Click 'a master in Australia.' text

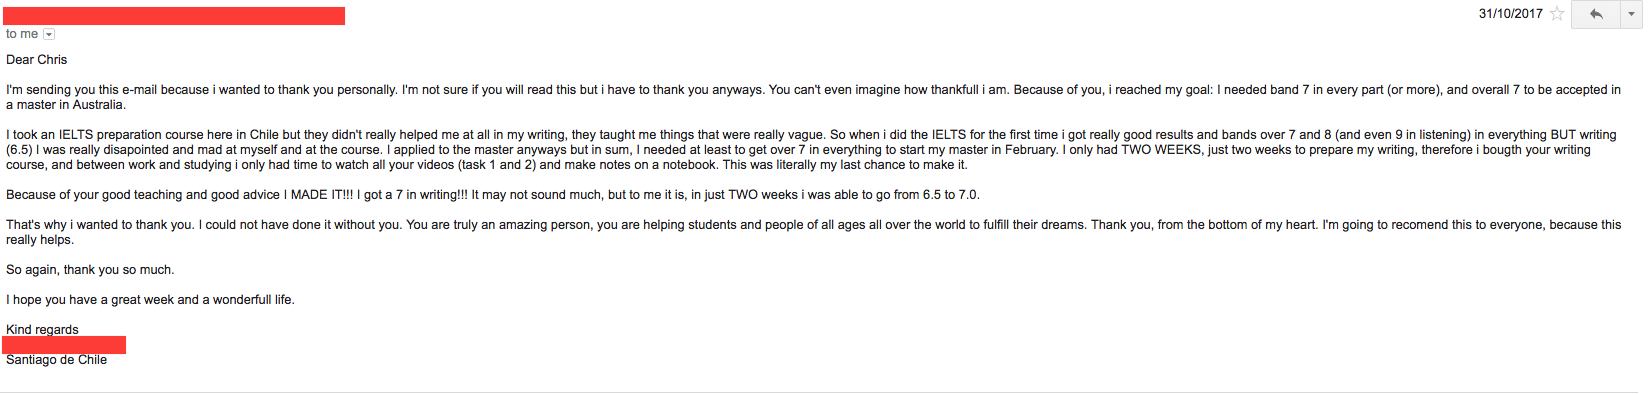[66, 105]
